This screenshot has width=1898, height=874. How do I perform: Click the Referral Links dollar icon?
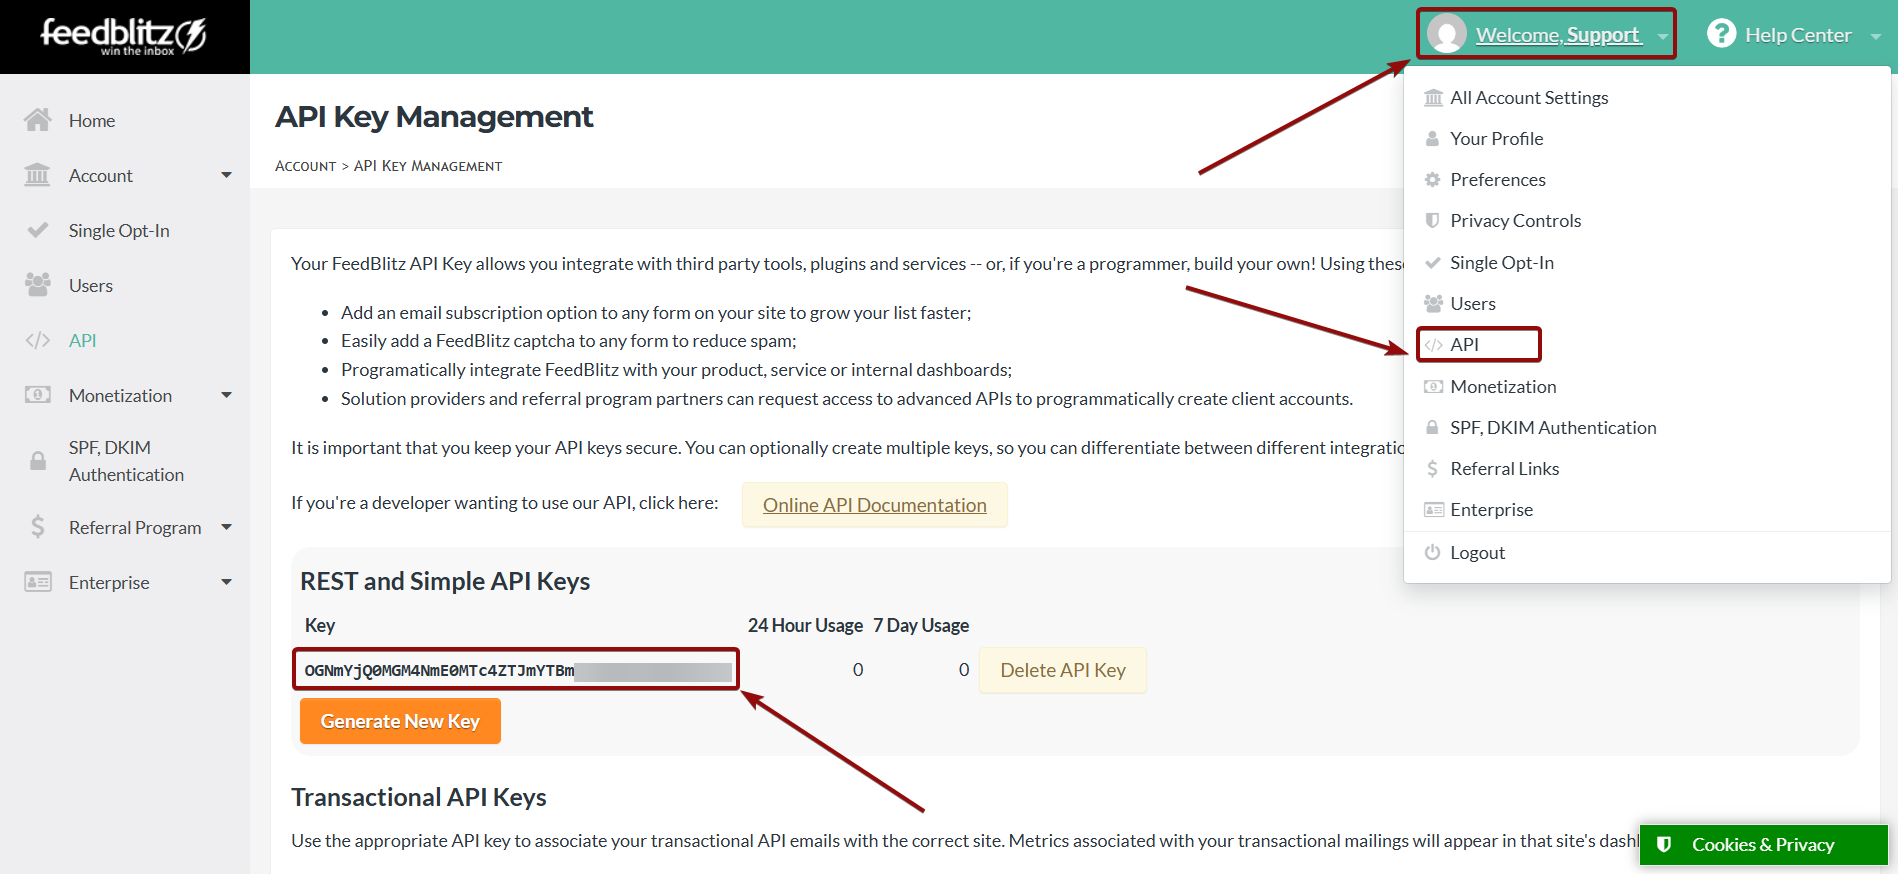1433,468
